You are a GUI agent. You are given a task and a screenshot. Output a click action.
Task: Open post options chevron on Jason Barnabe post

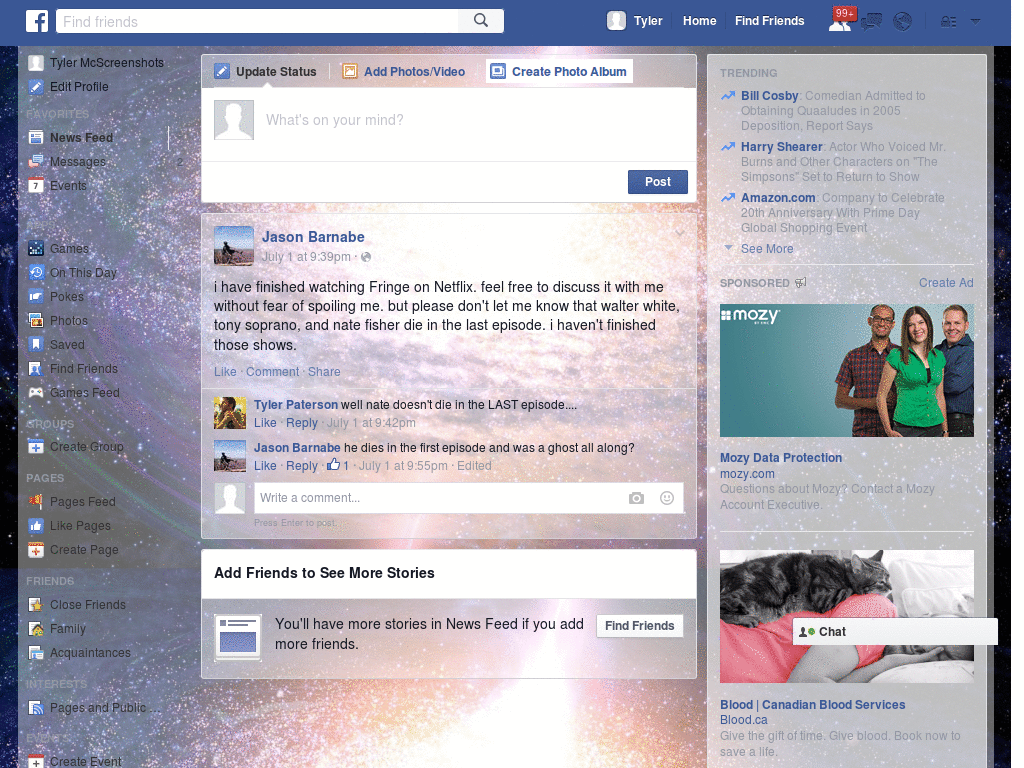click(x=680, y=232)
